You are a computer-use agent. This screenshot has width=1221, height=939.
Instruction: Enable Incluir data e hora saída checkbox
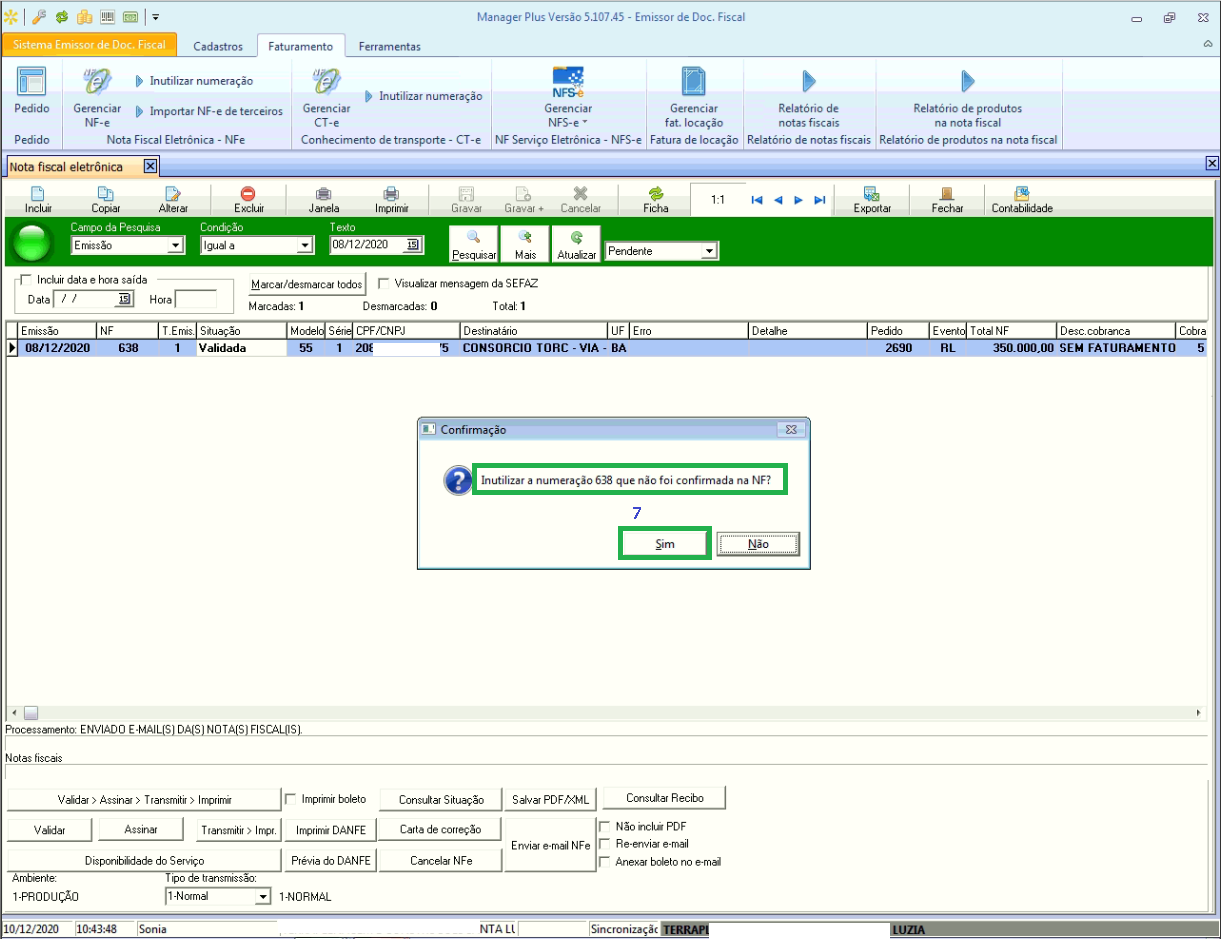pyautogui.click(x=27, y=280)
